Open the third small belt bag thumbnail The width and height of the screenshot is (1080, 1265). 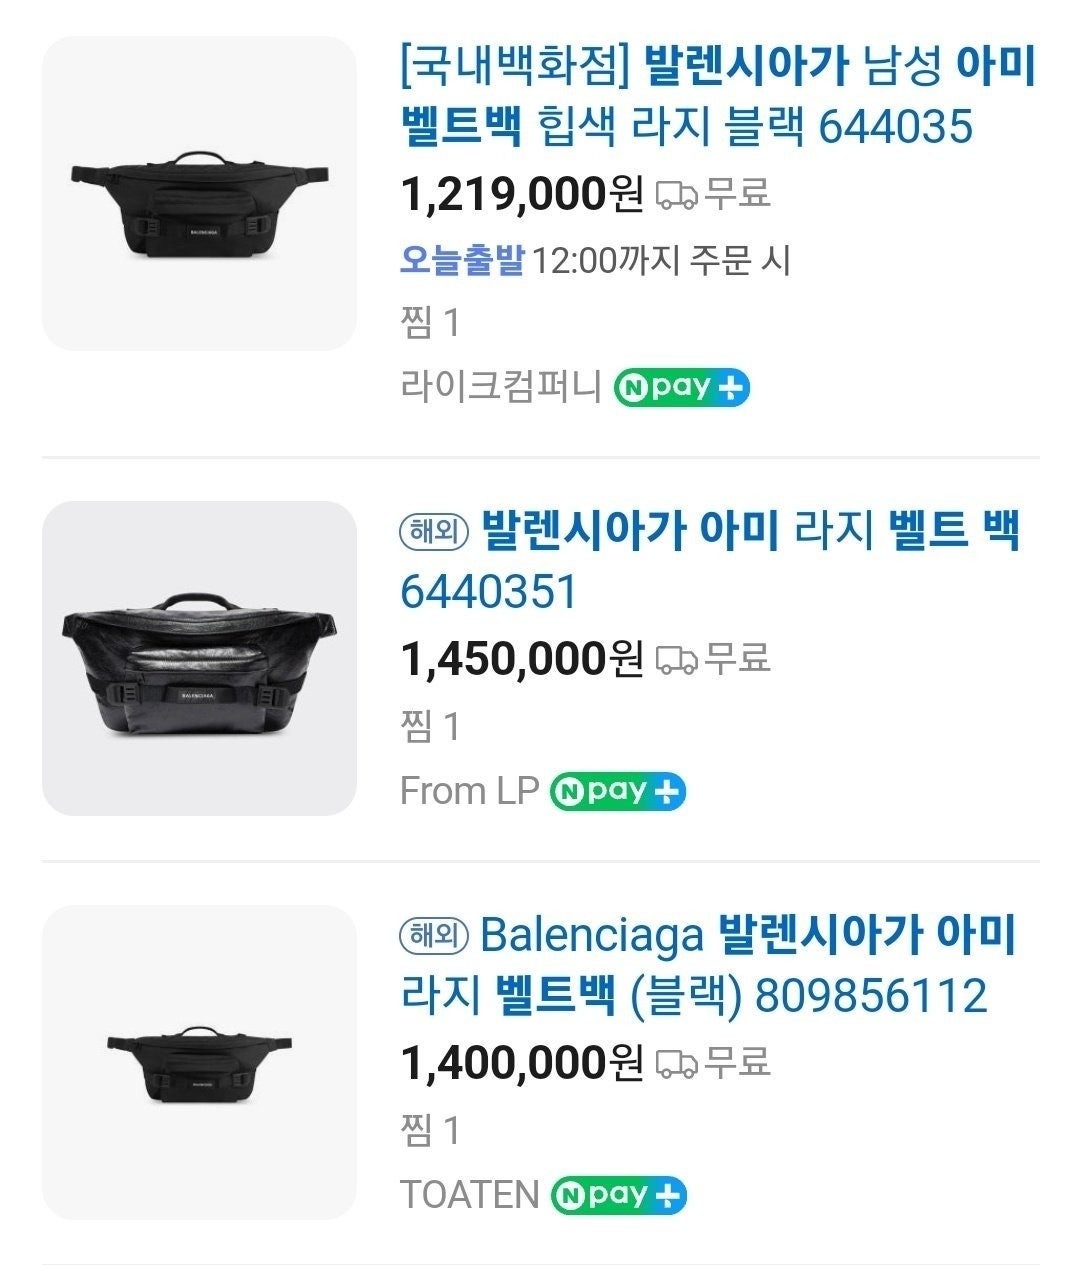tap(199, 1062)
